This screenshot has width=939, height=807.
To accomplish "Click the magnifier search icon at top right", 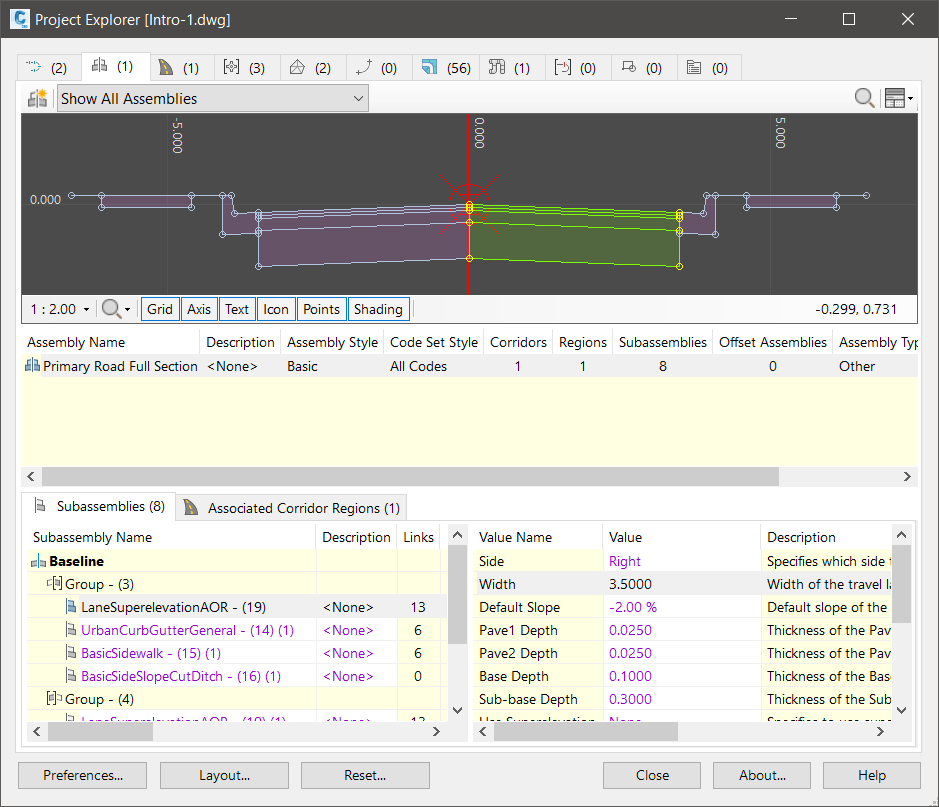I will [x=864, y=98].
